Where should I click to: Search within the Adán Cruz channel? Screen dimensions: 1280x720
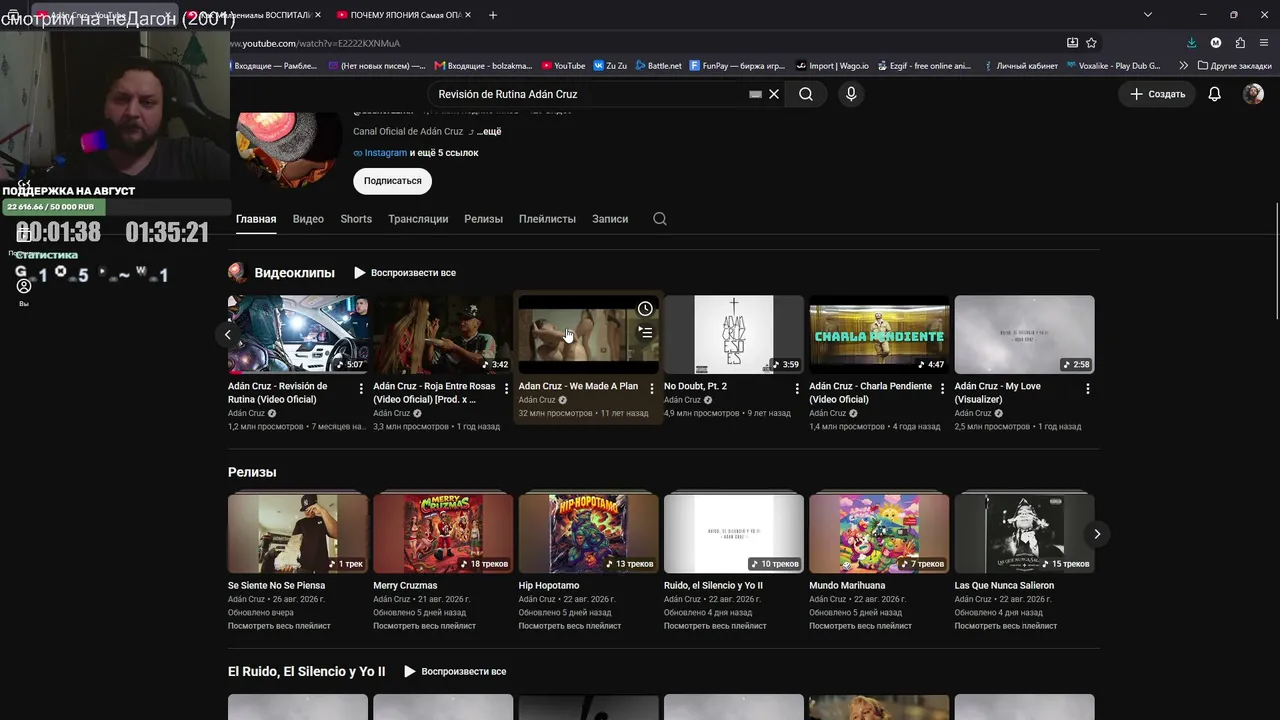click(x=660, y=219)
